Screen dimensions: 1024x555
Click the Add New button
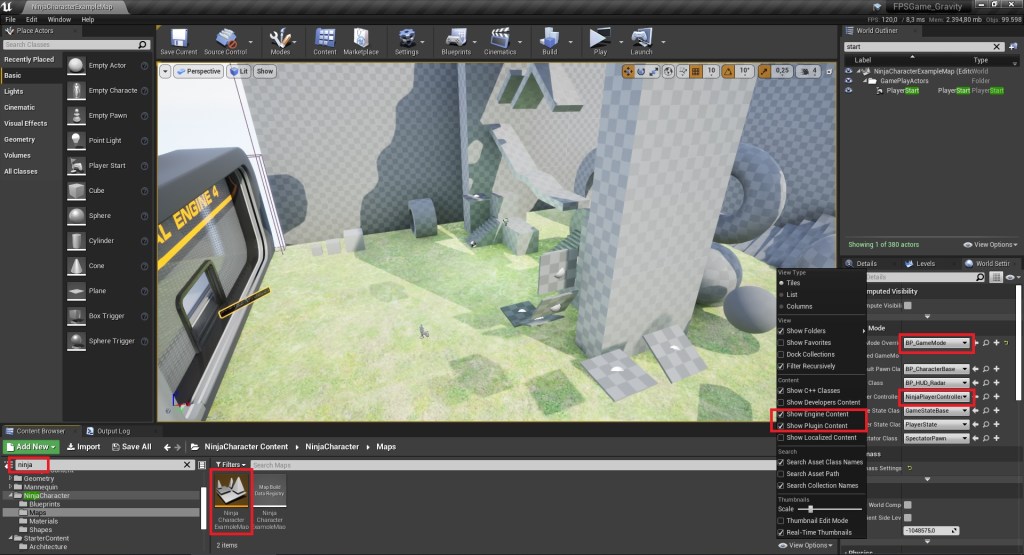(31, 447)
